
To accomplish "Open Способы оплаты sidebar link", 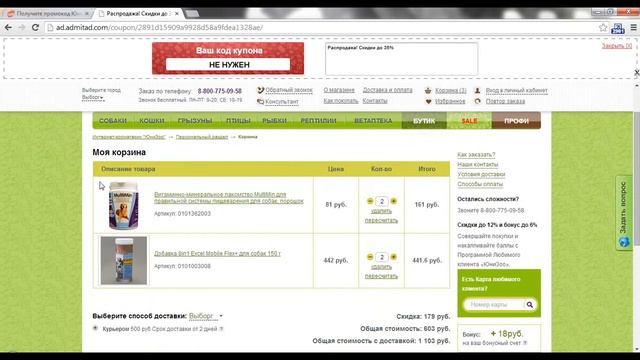I will 480,184.
